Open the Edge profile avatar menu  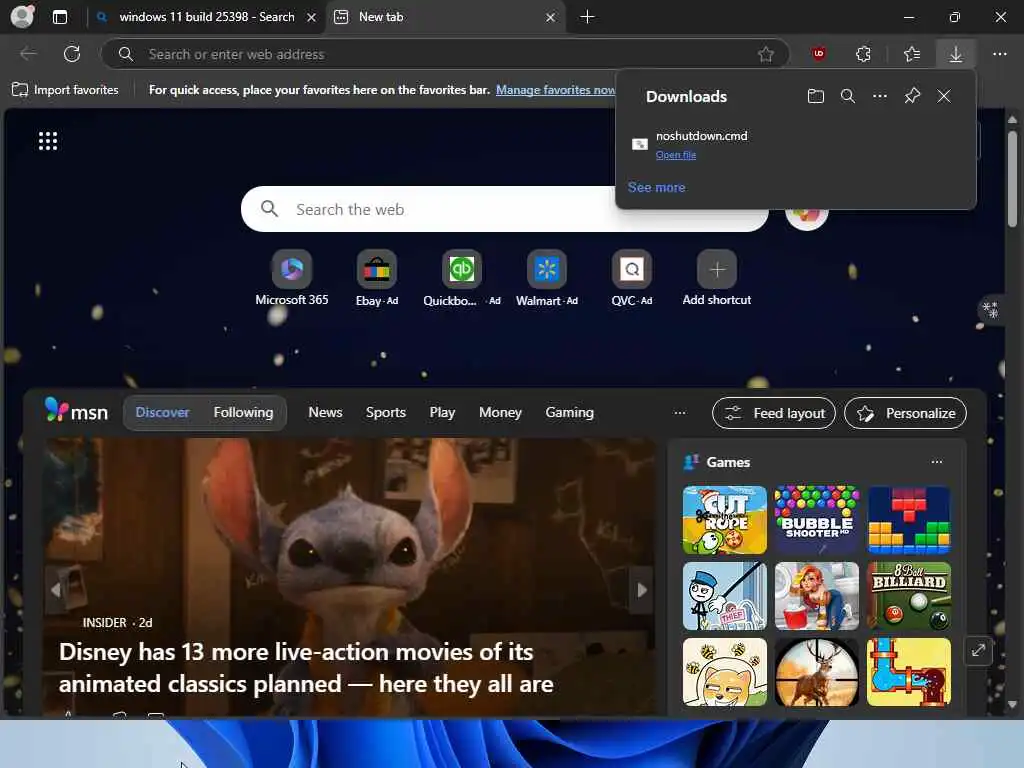[23, 16]
